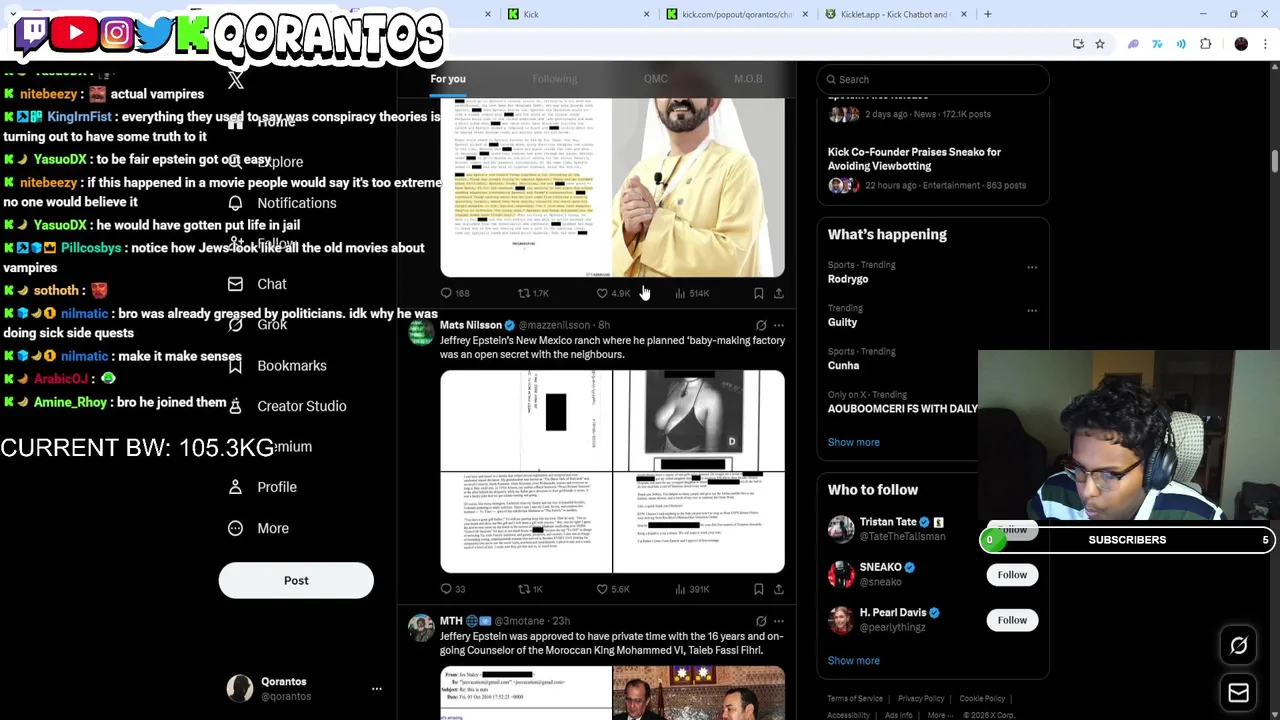Follow H. Pearl Davis
Viewport: 1280px width, 720px height.
coord(1012,620)
